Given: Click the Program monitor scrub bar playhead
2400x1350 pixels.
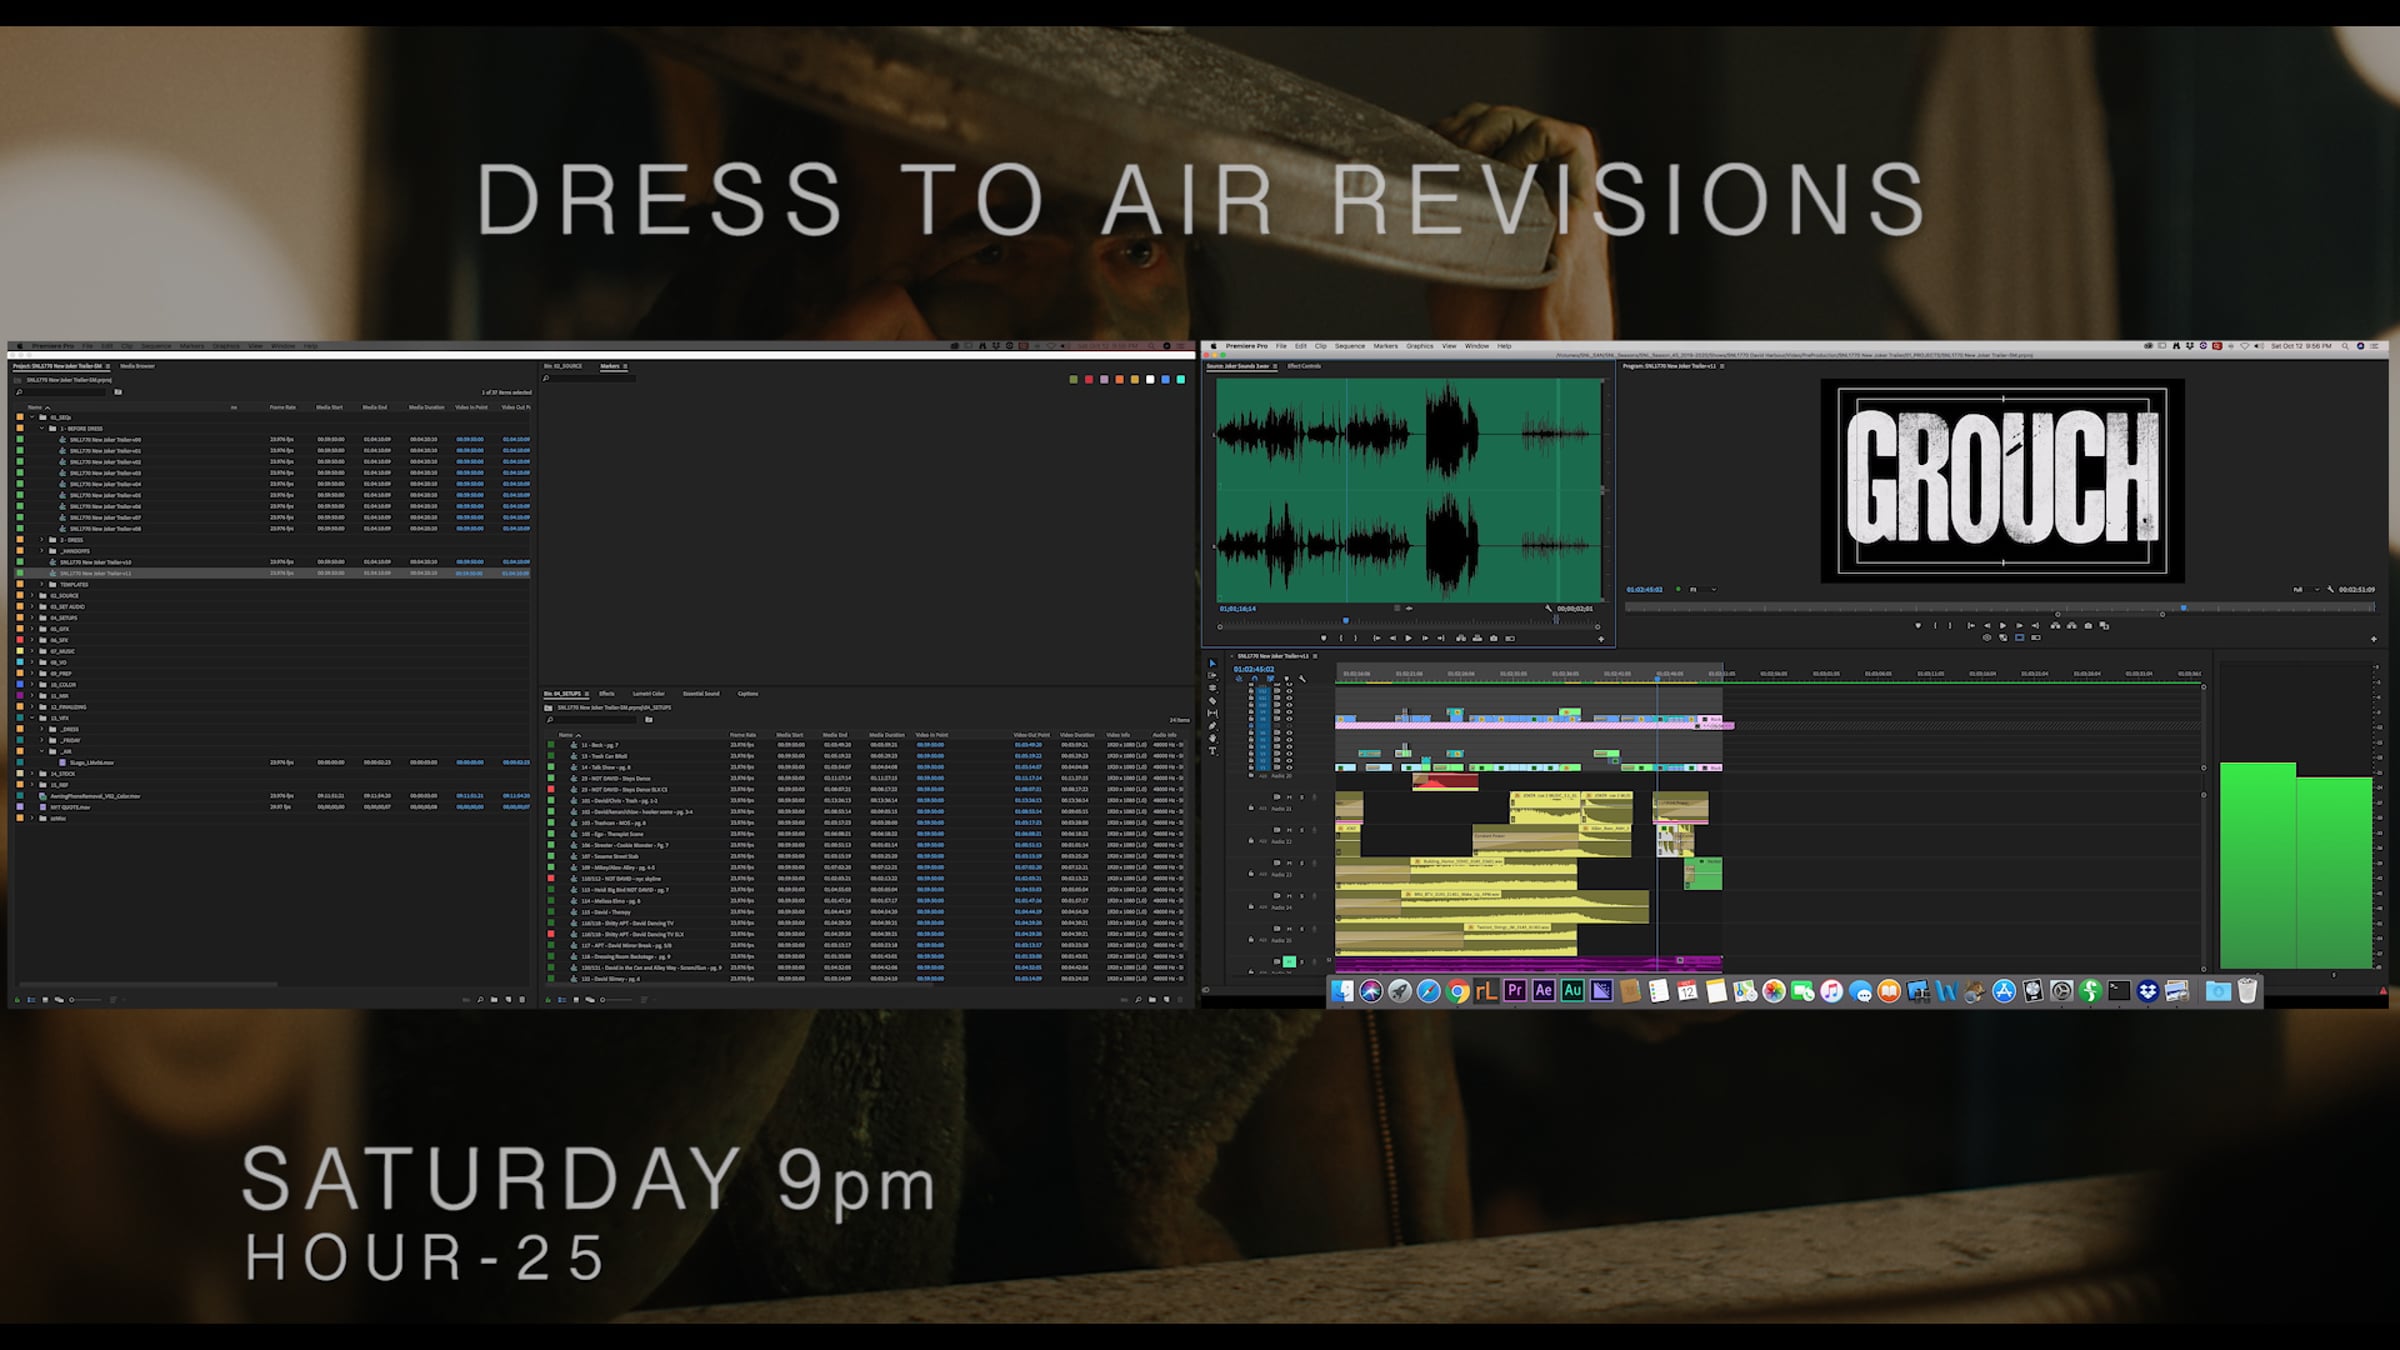Looking at the screenshot, I should [x=2183, y=607].
